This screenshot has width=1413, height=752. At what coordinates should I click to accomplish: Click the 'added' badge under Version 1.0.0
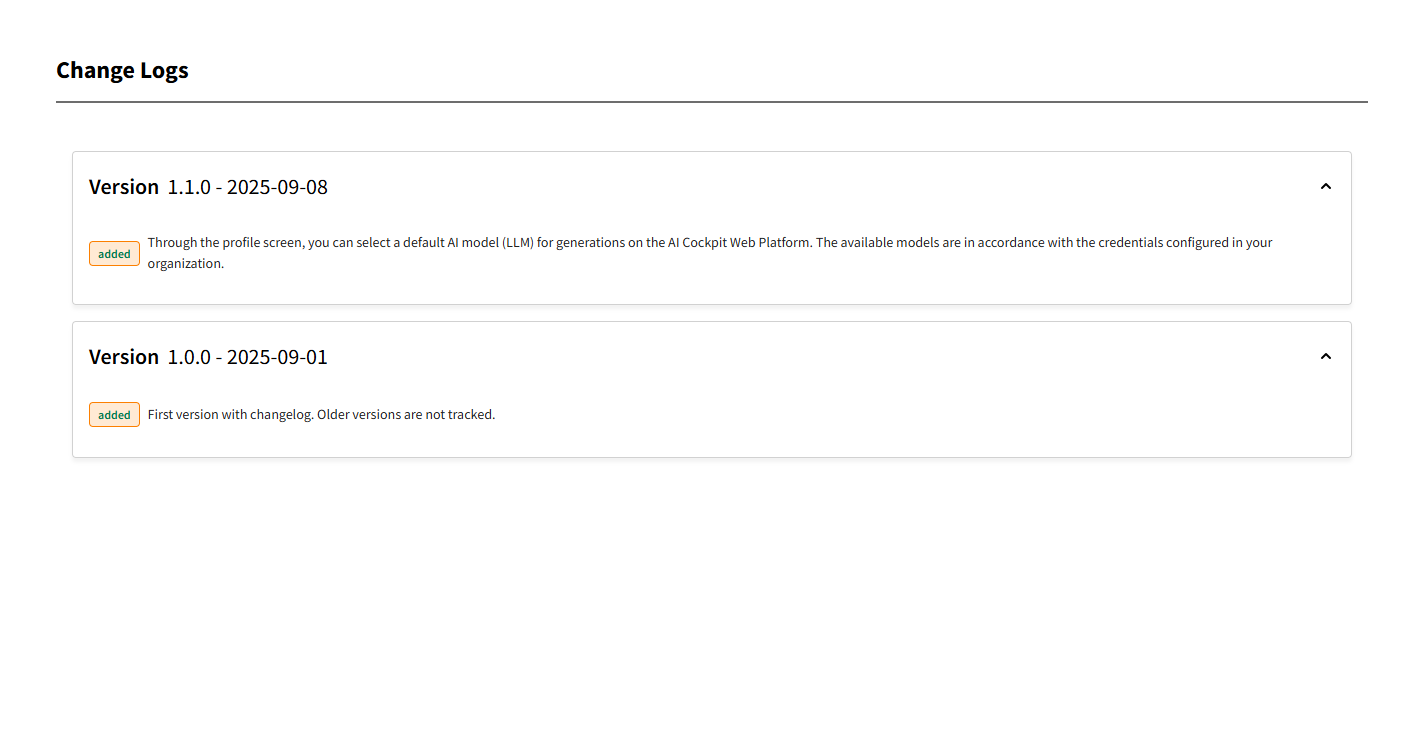click(114, 415)
